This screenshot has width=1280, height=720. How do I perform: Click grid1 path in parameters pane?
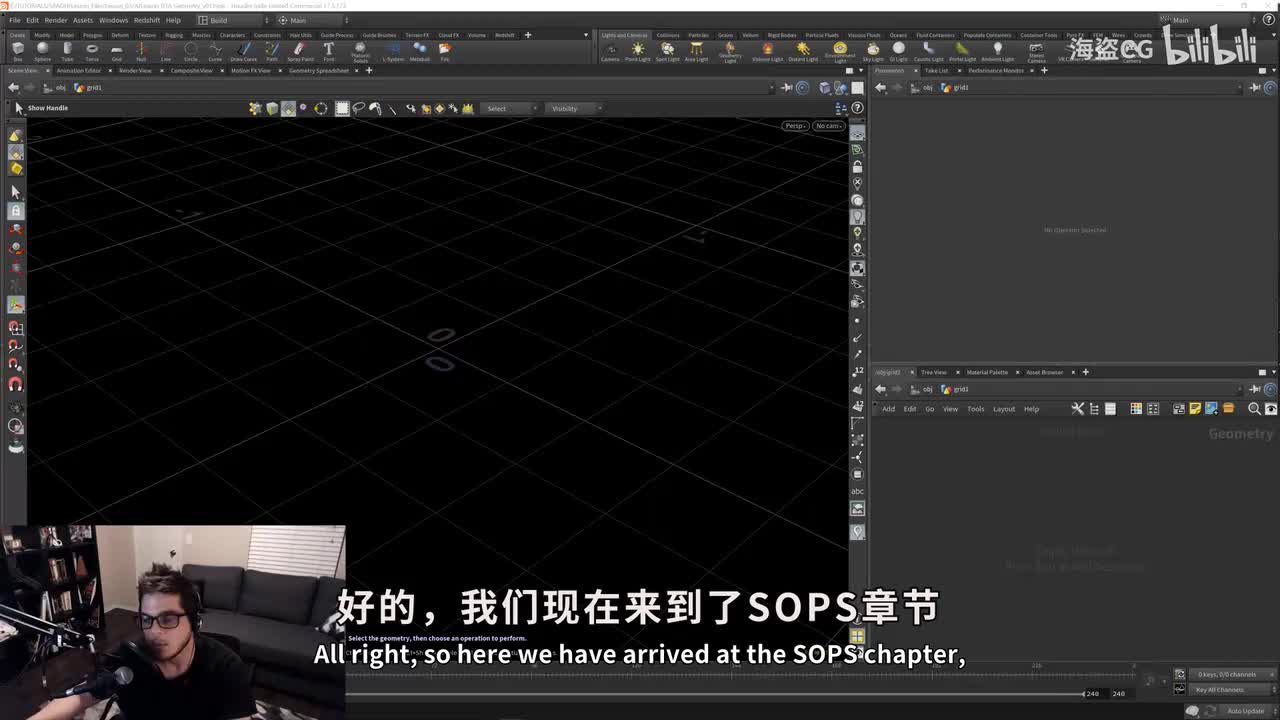coord(960,87)
